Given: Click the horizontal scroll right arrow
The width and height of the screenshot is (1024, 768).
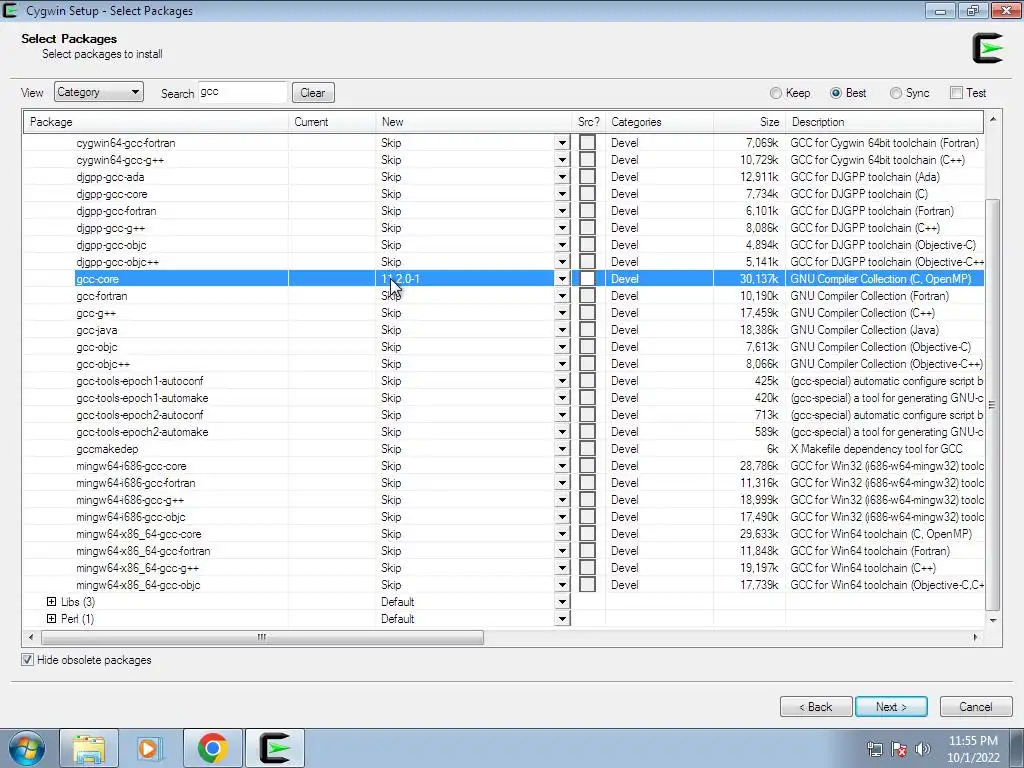Looking at the screenshot, I should [x=976, y=637].
